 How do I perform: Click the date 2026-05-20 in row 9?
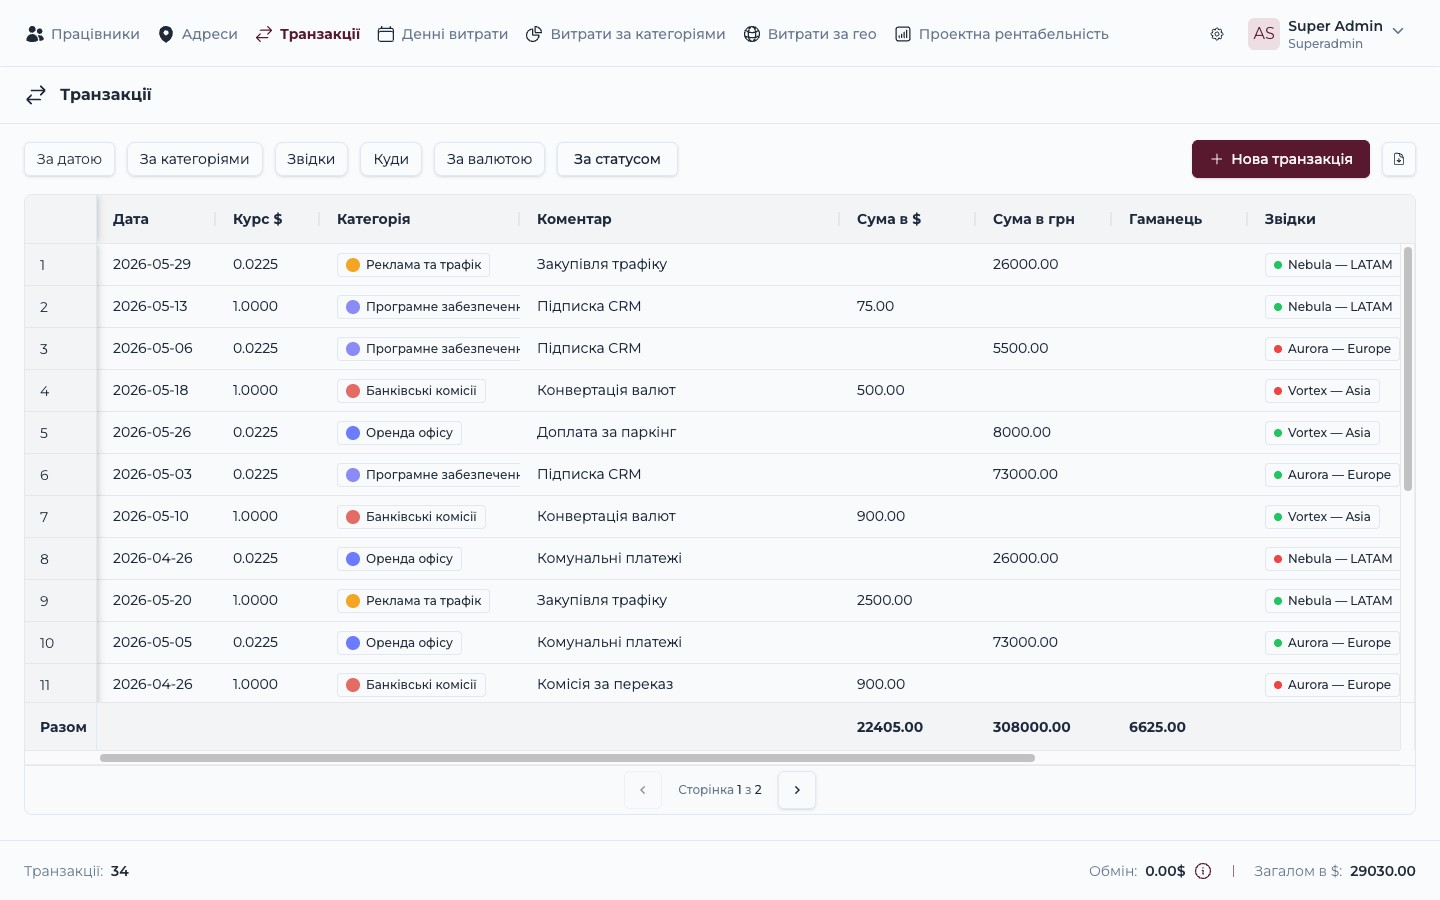pos(152,600)
